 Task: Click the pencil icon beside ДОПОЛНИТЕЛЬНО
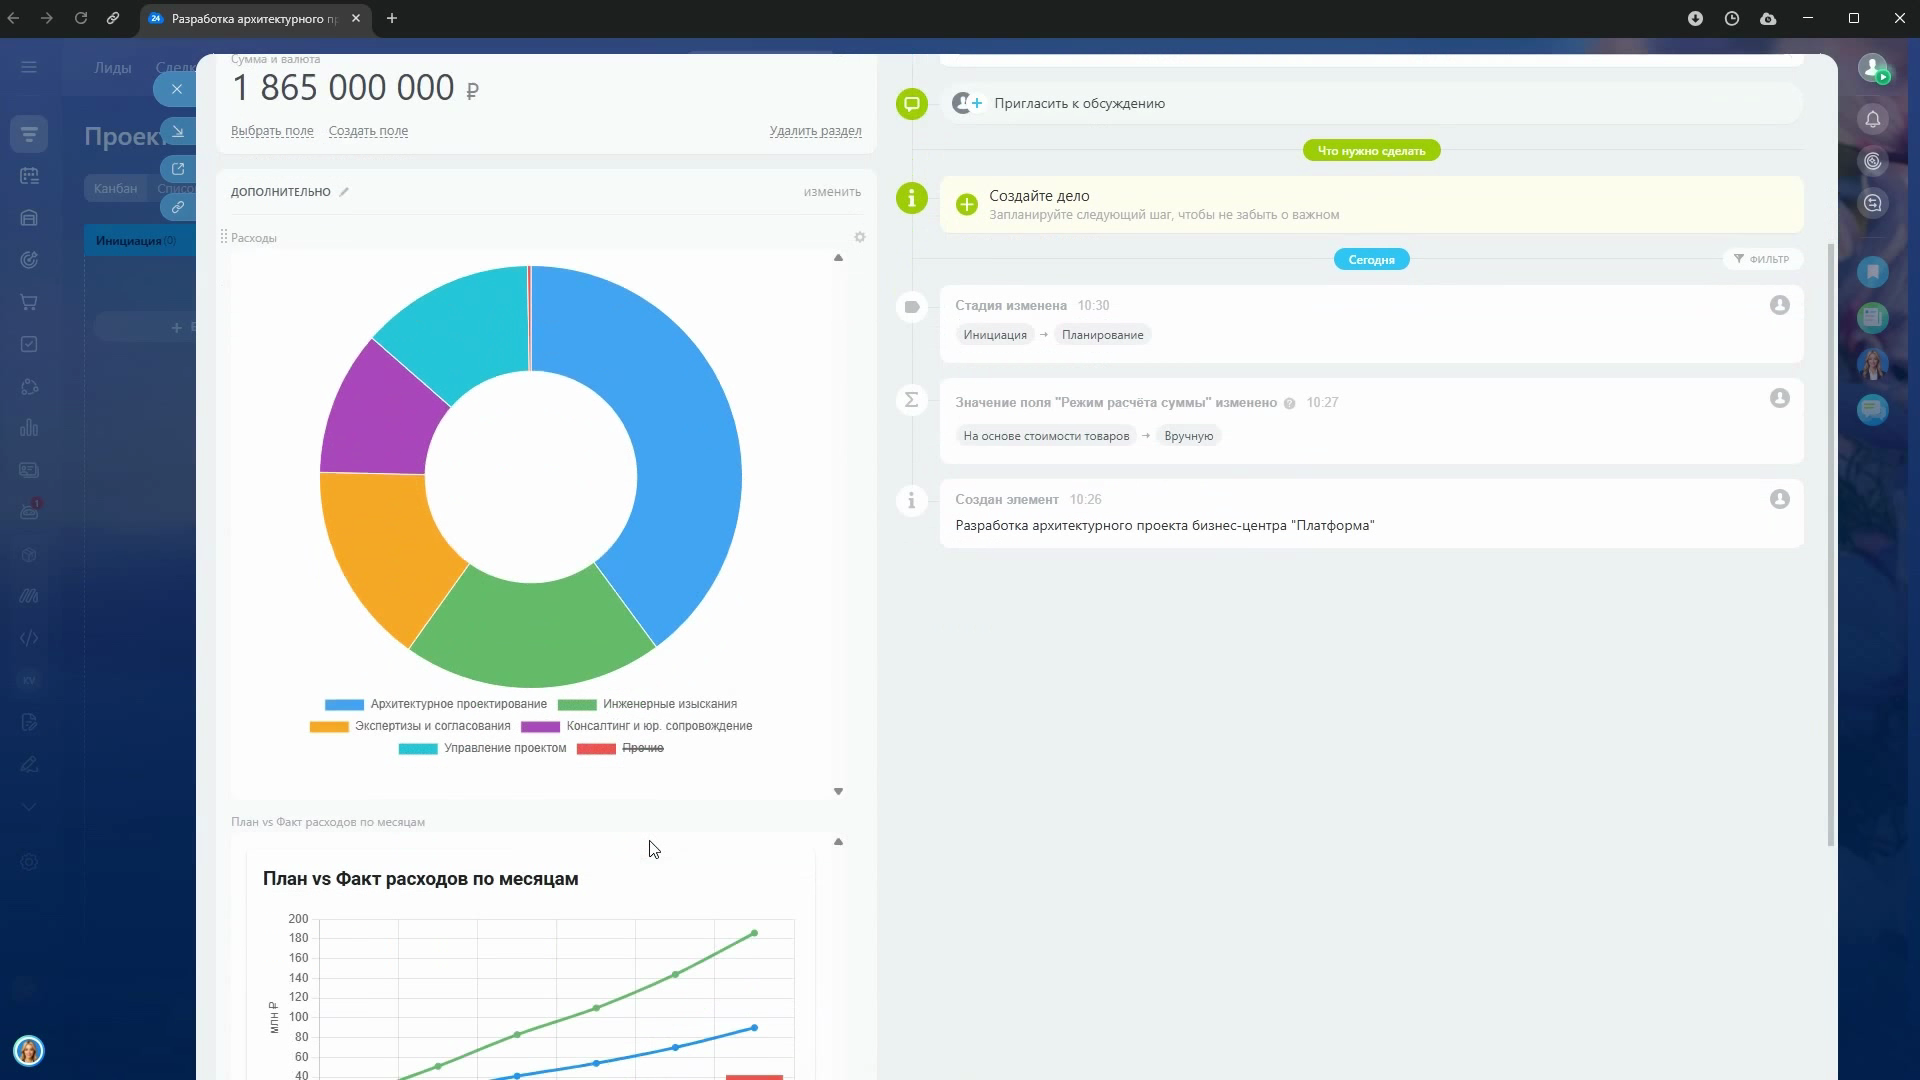click(344, 192)
